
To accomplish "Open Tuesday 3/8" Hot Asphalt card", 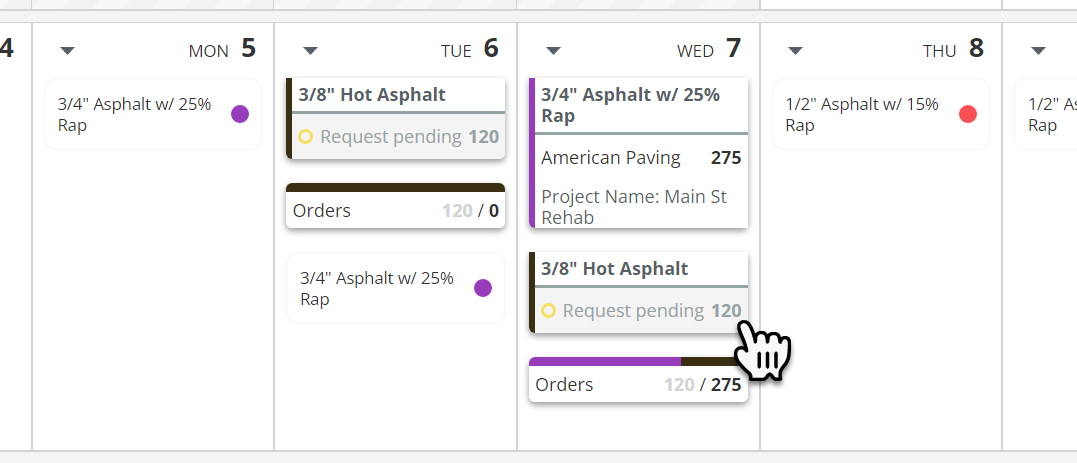I will 372,95.
